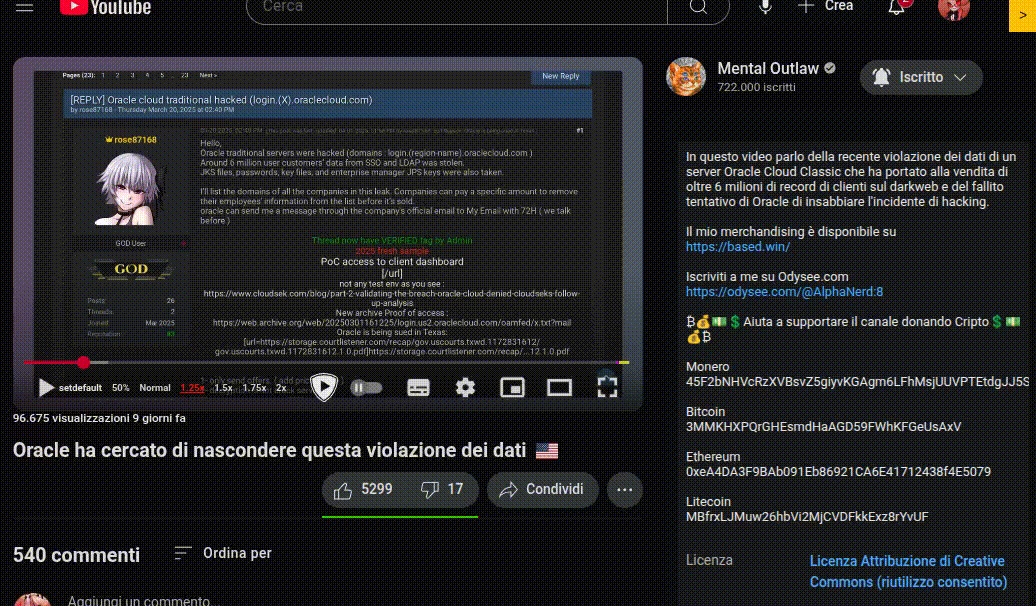Screen dimensions: 1036x606
Task: Click the Monero address text
Action: [x=858, y=381]
